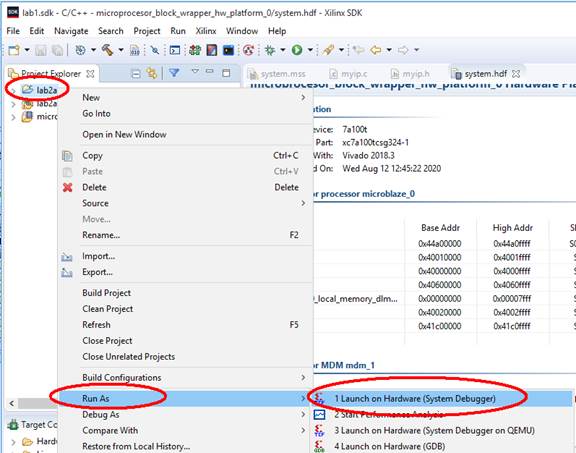Screen dimensions: 576x453
Task: Open the File menu
Action: coord(13,31)
